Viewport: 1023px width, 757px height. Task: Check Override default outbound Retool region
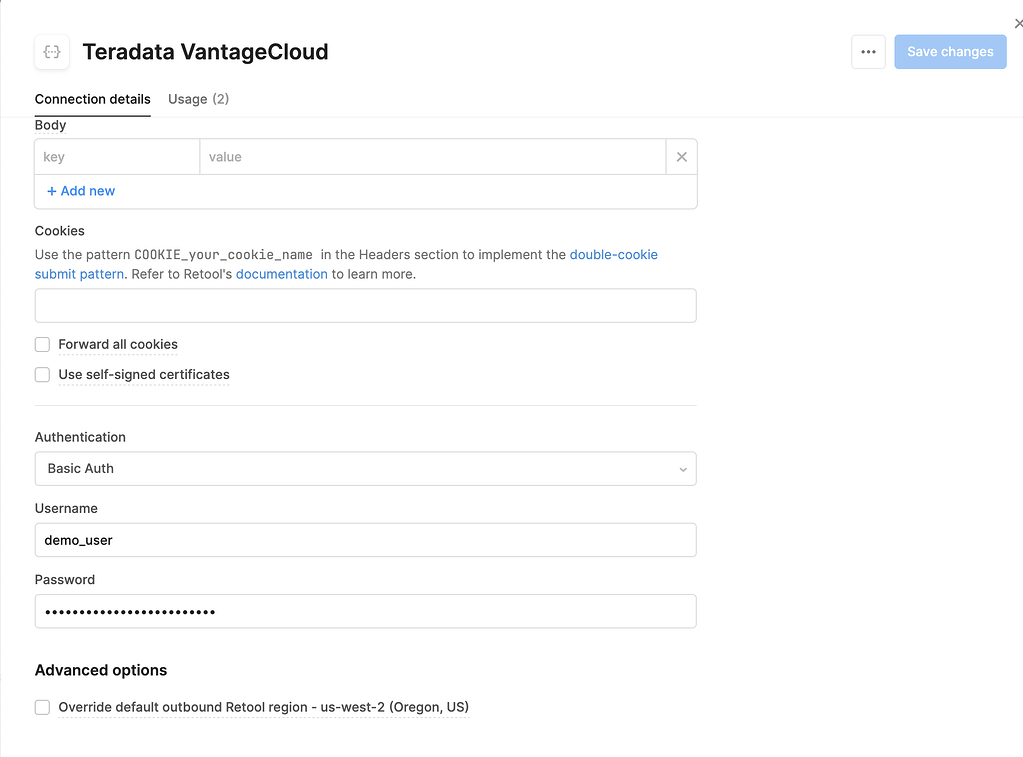42,708
